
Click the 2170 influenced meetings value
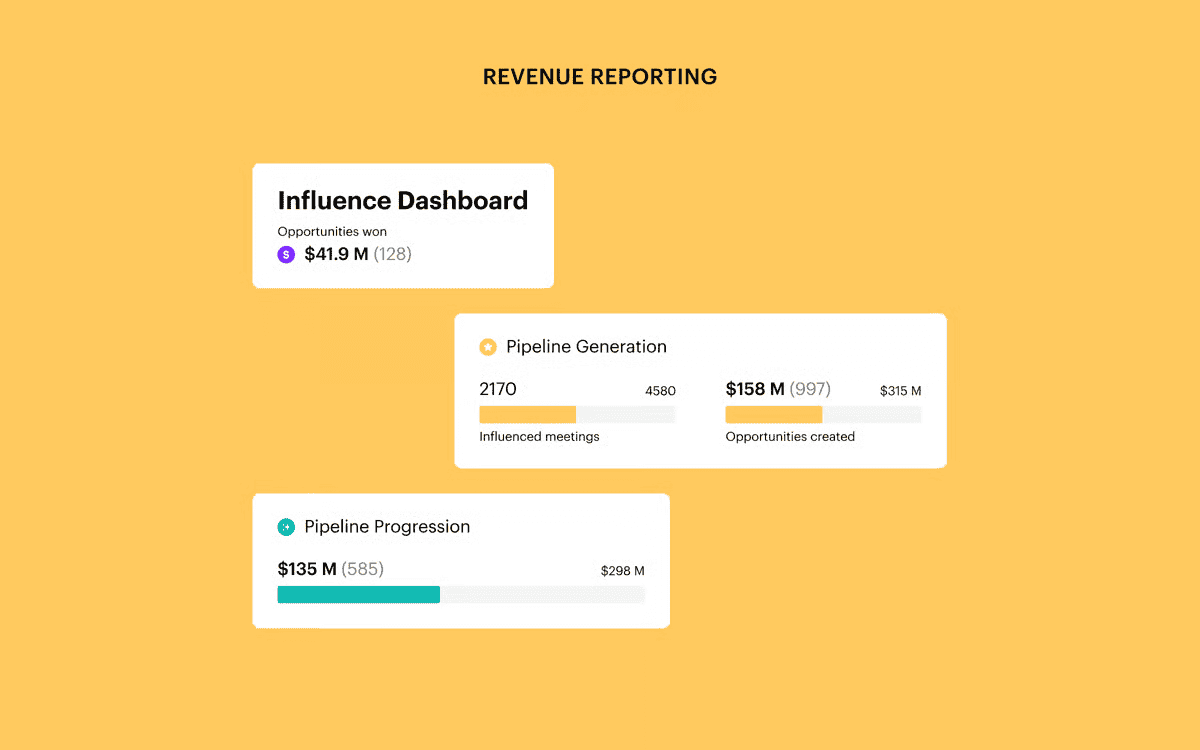[x=498, y=389]
